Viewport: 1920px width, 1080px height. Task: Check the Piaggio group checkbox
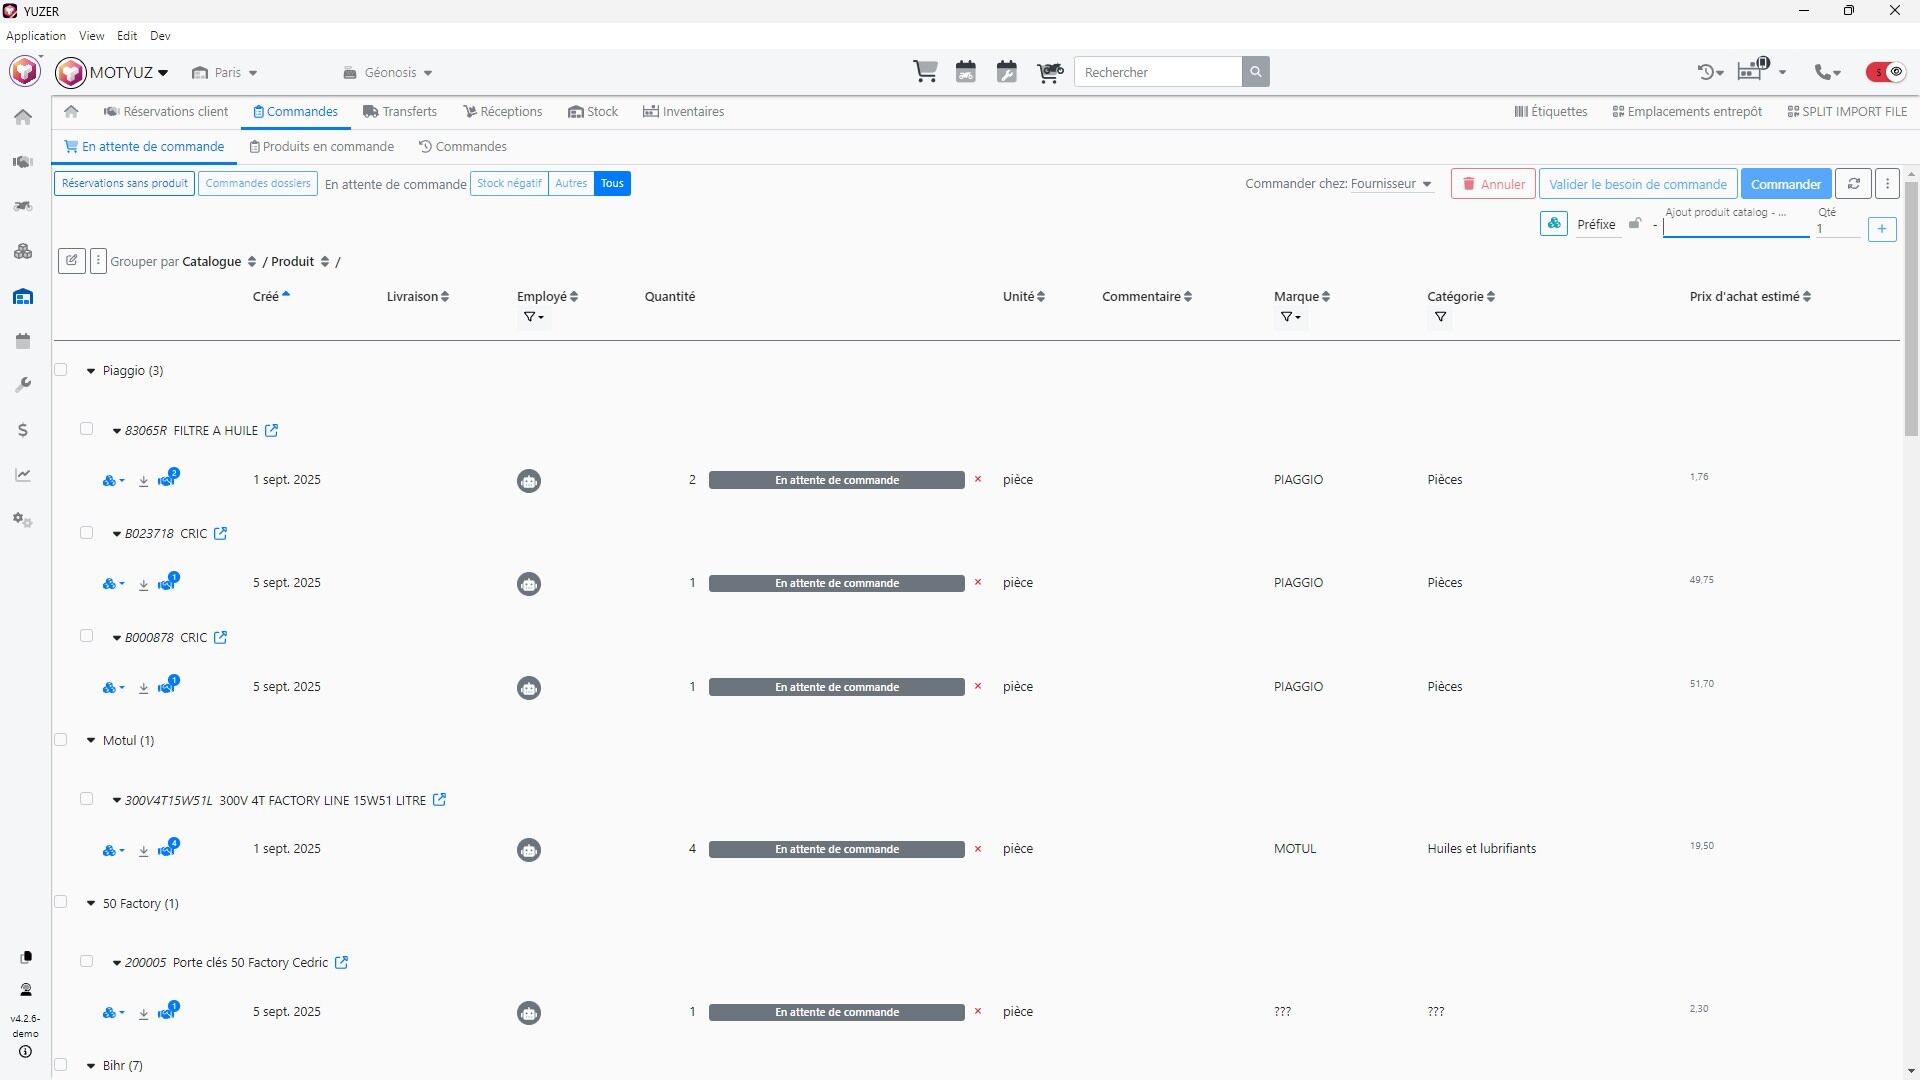point(61,370)
